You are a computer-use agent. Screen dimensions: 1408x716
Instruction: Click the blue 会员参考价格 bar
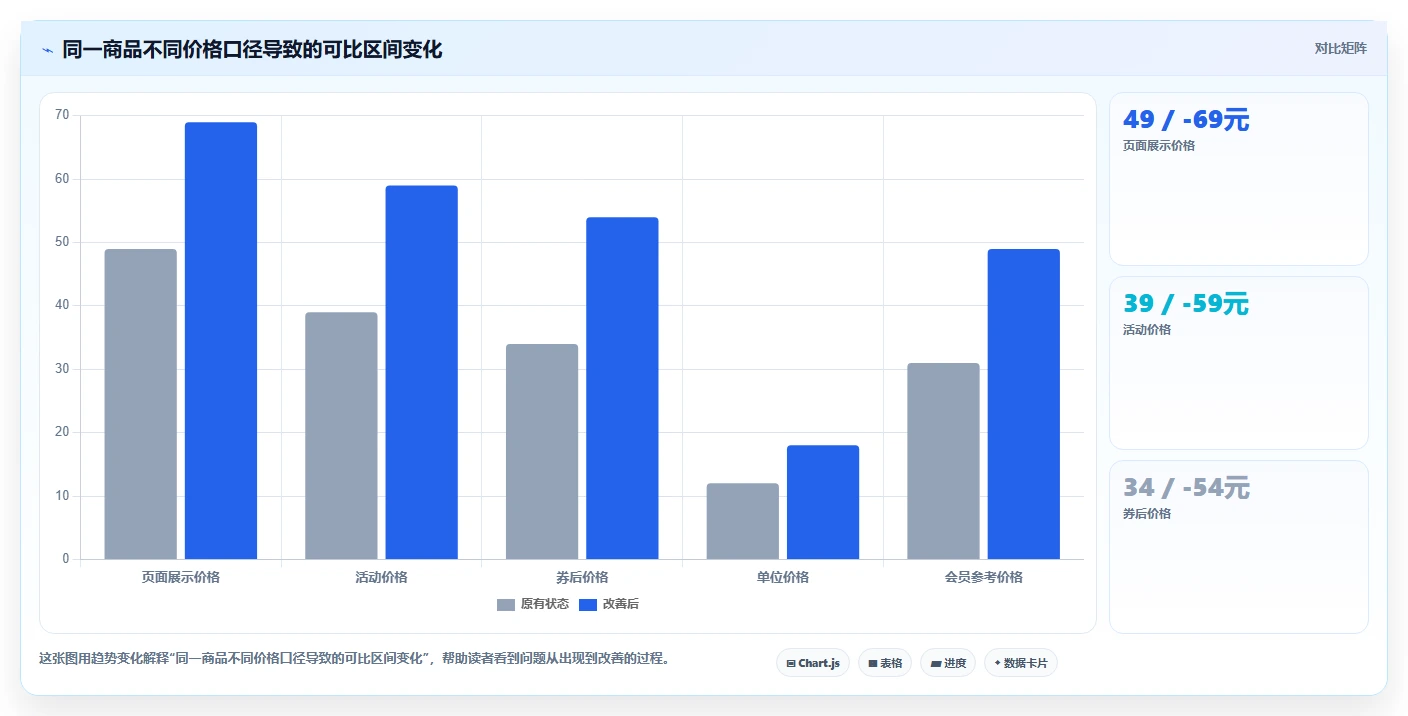pos(1023,404)
